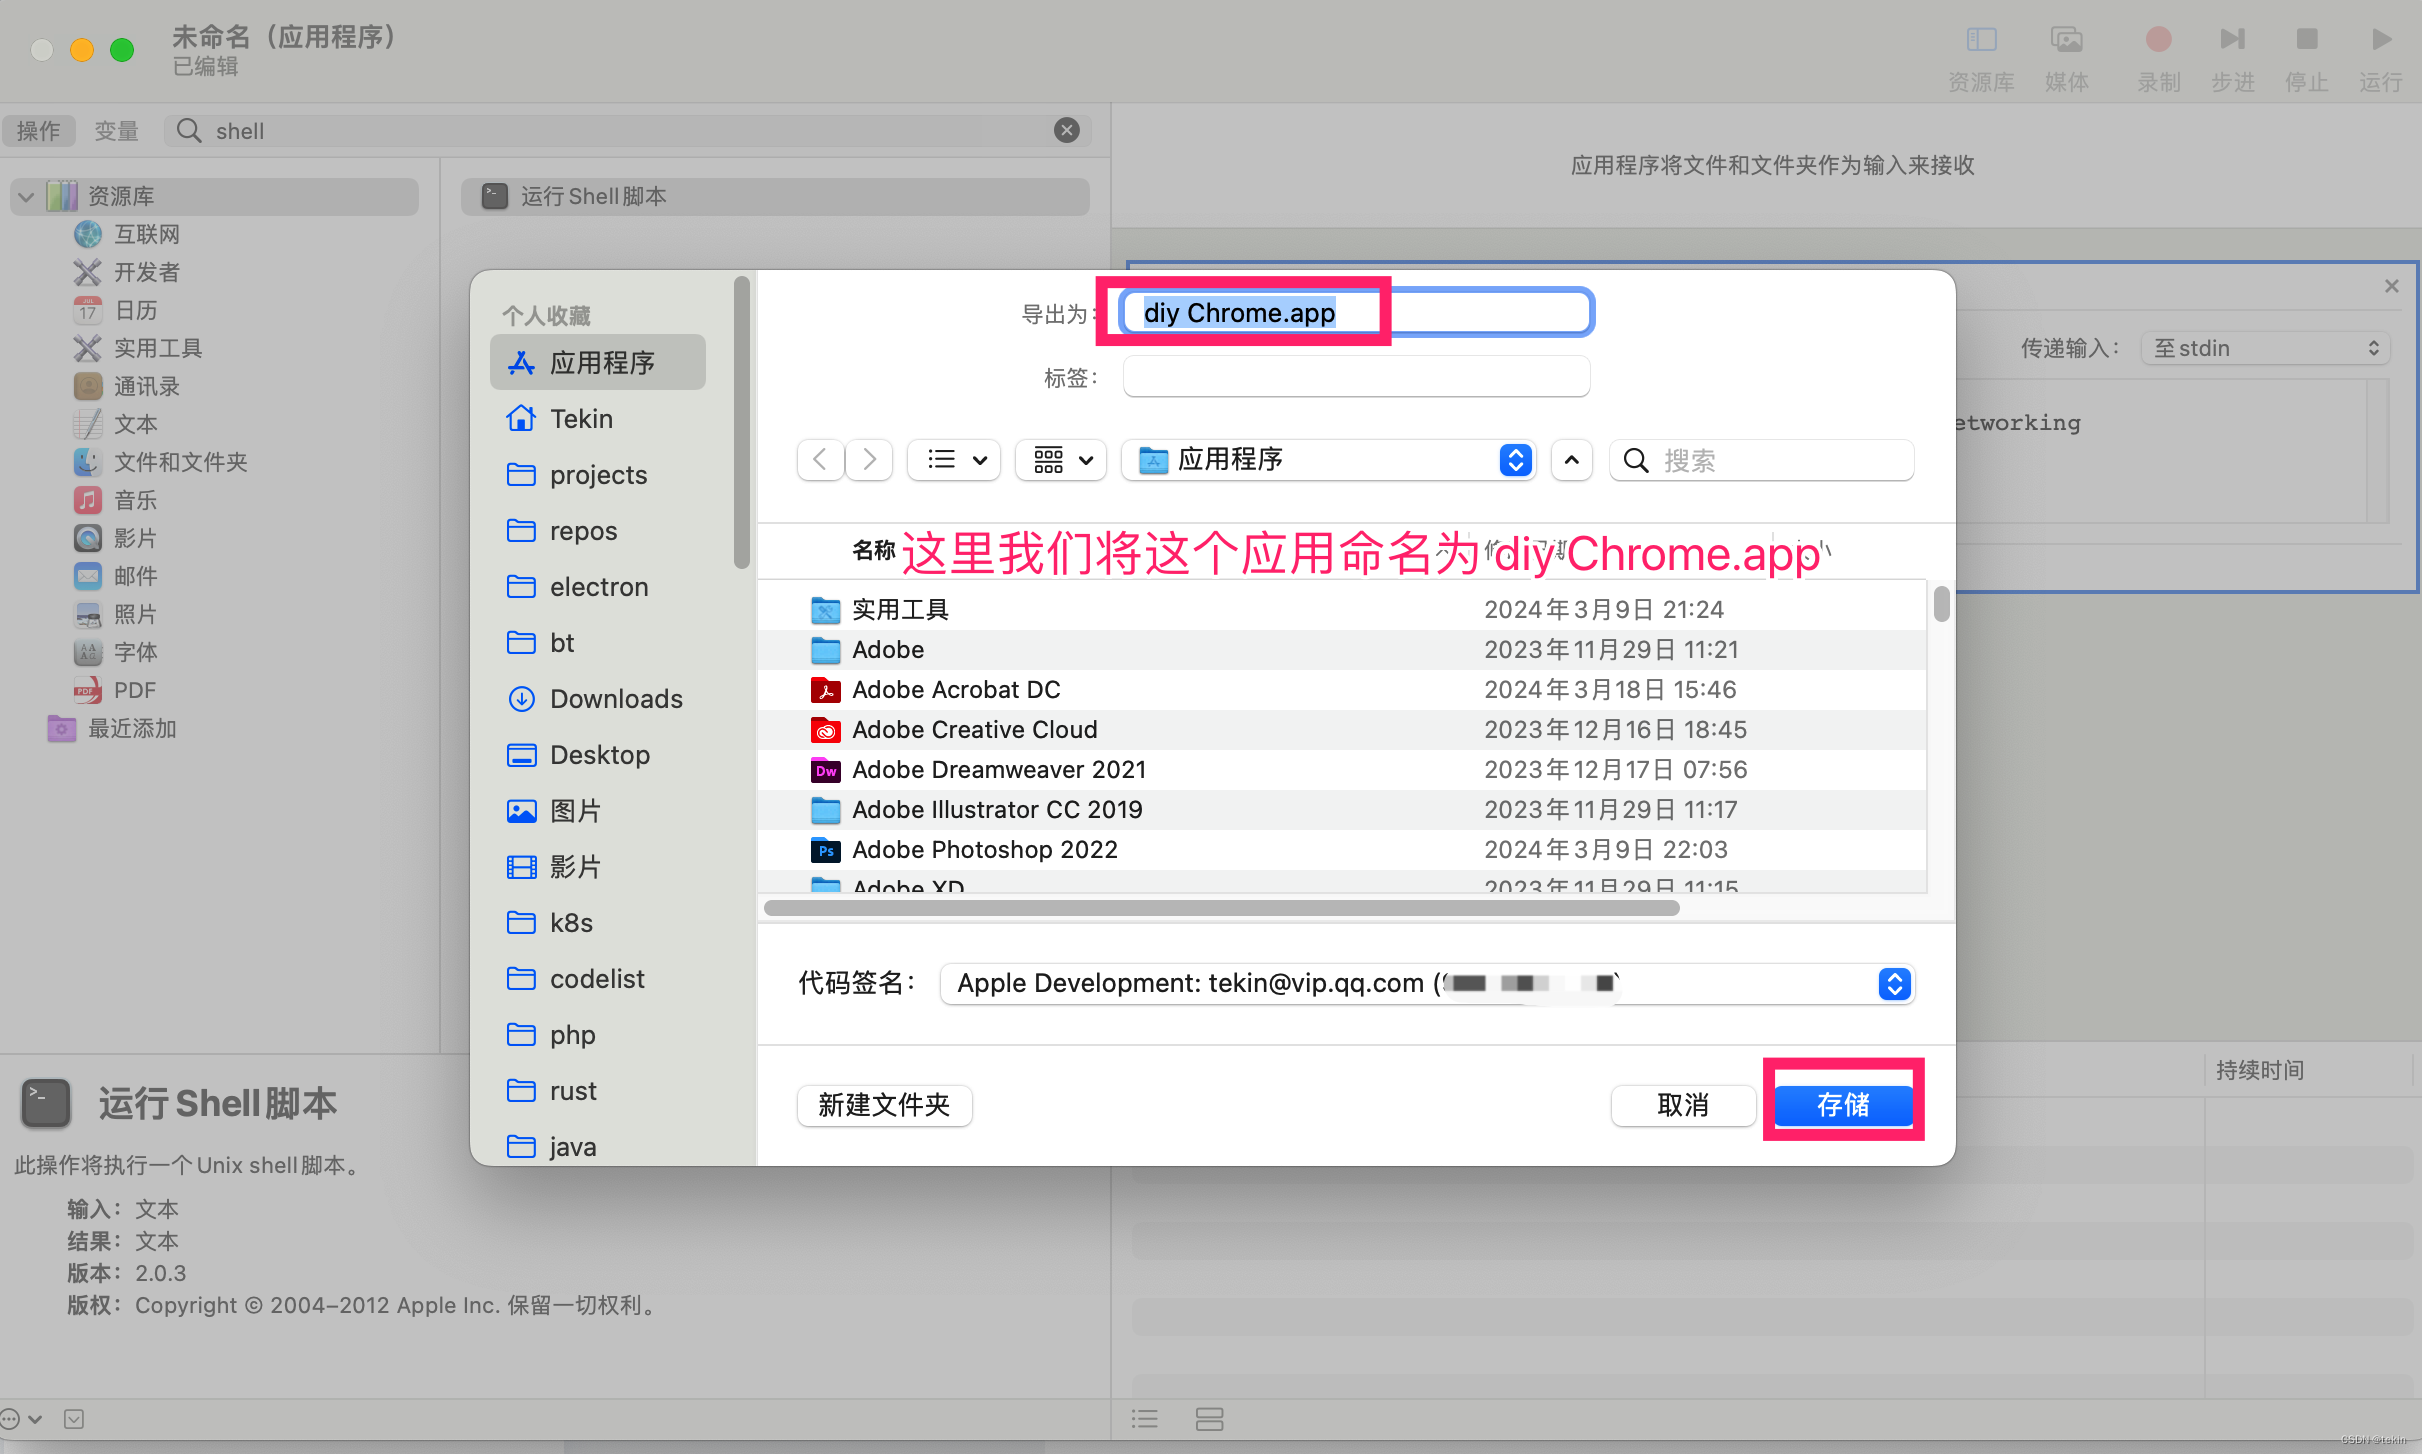2422x1454 pixels.
Task: Select Downloads in the sidebar
Action: 615,699
